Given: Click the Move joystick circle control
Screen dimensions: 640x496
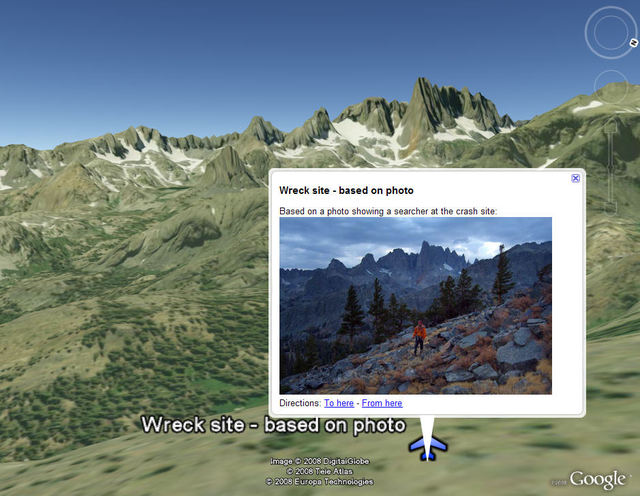Looking at the screenshot, I should 611,87.
